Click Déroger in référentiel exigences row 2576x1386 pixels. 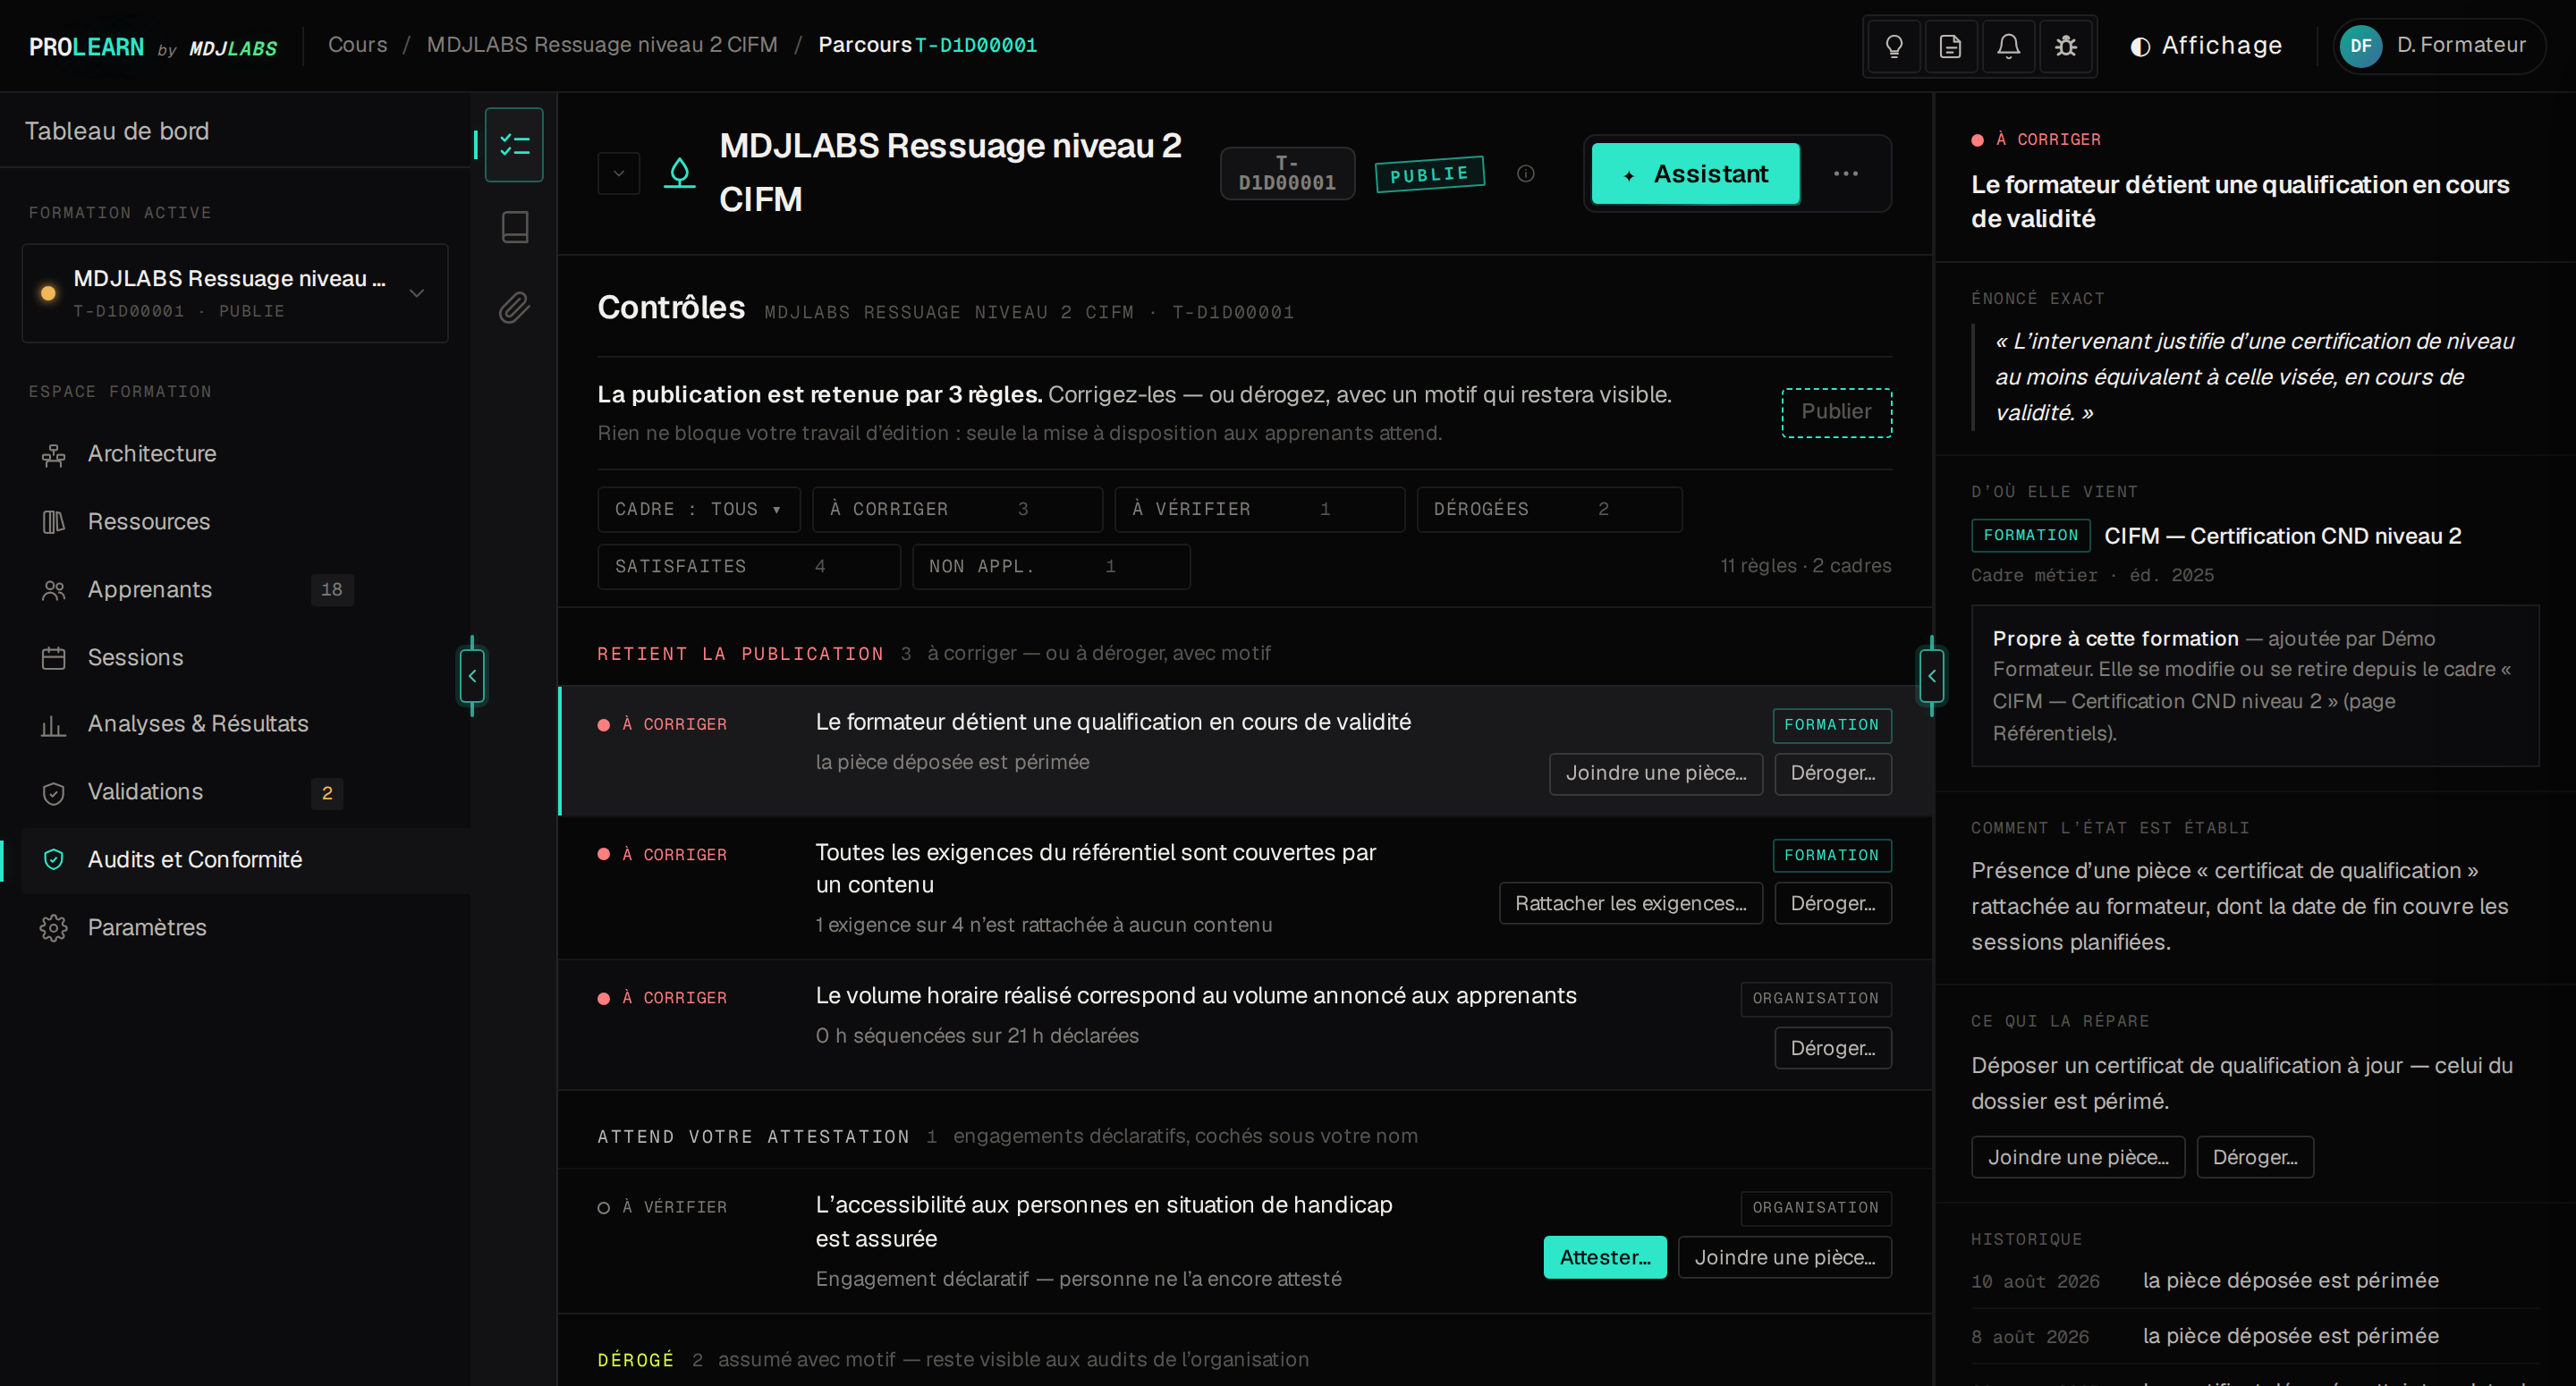tap(1833, 904)
